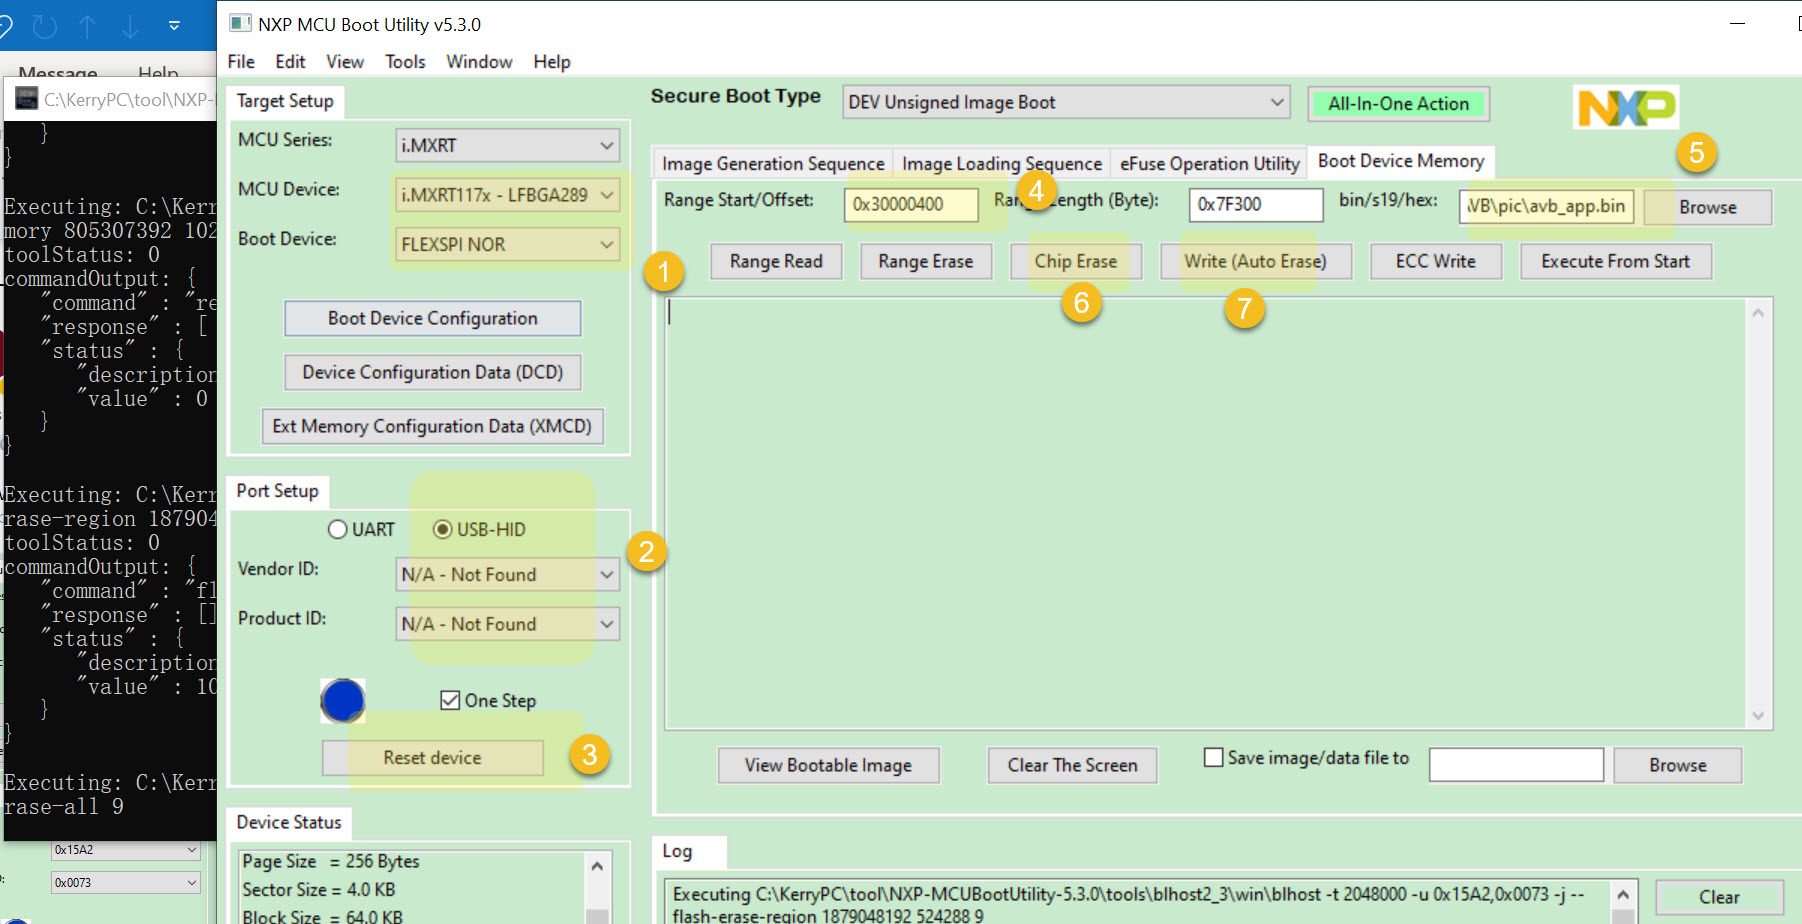Click the refresh icon in the blue toolbar
The image size is (1802, 924).
pos(44,25)
